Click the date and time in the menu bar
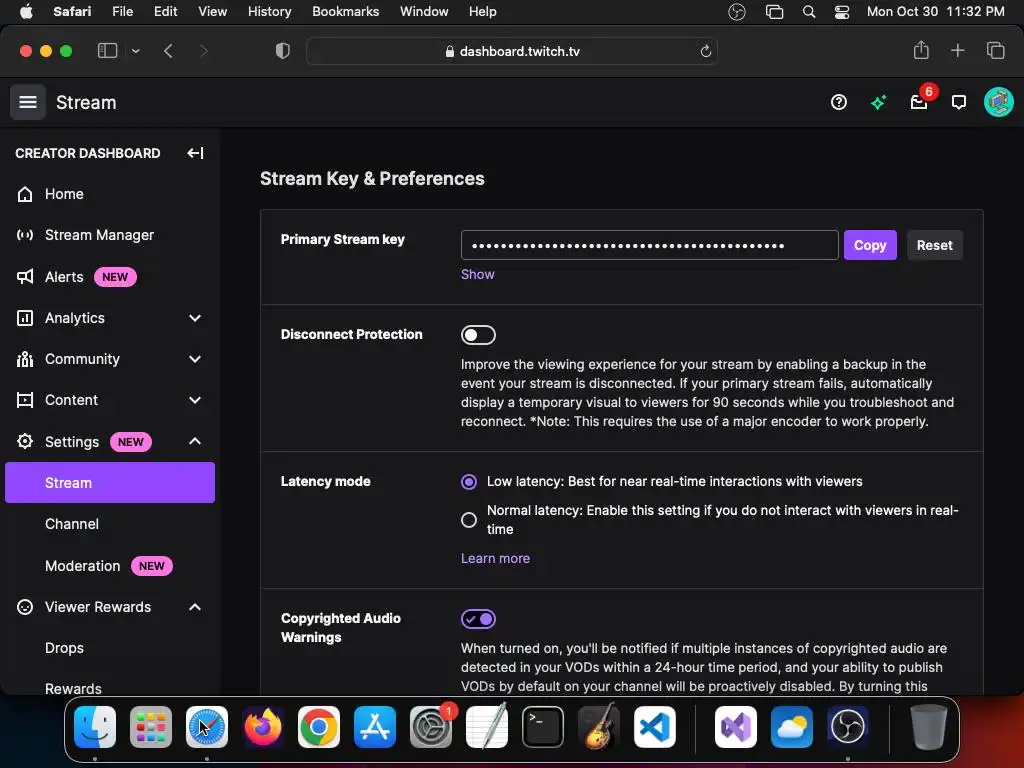Screen dimensions: 1024x768 [935, 11]
